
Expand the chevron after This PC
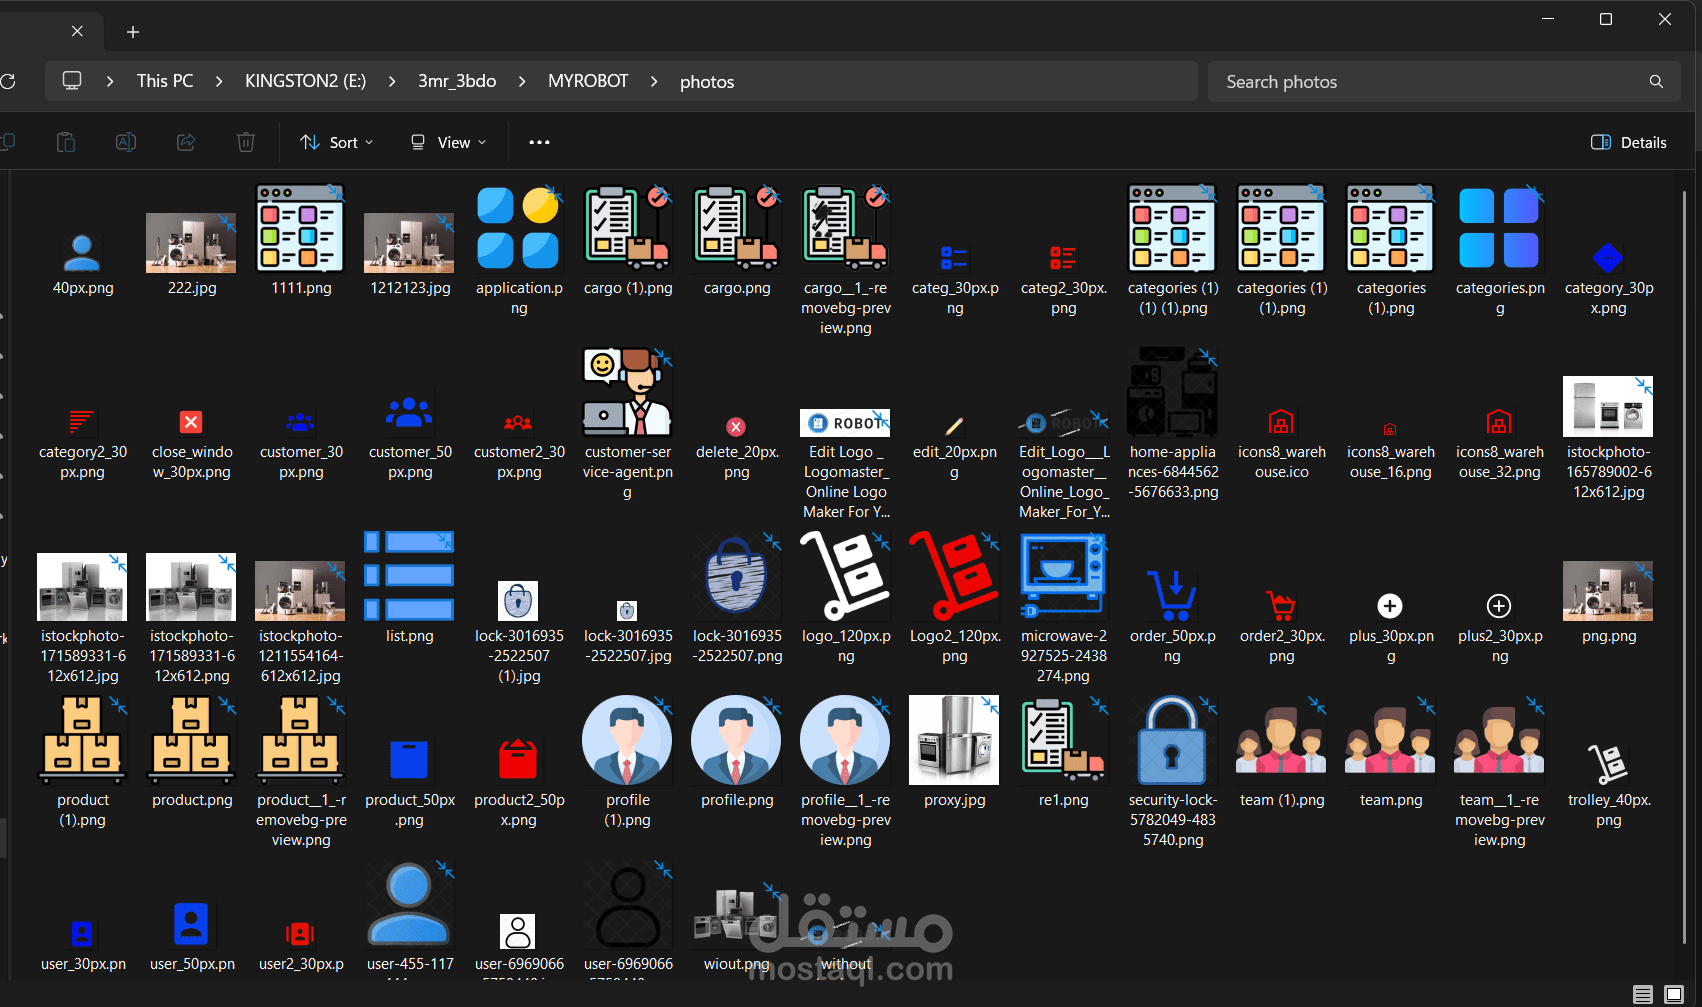219,82
